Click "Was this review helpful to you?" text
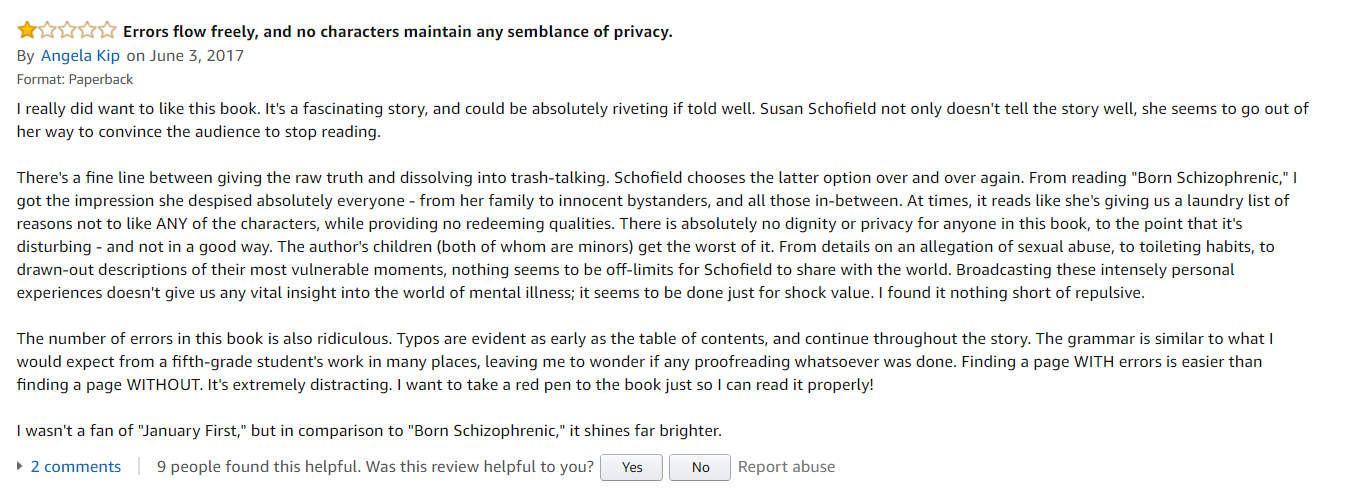 [x=479, y=467]
